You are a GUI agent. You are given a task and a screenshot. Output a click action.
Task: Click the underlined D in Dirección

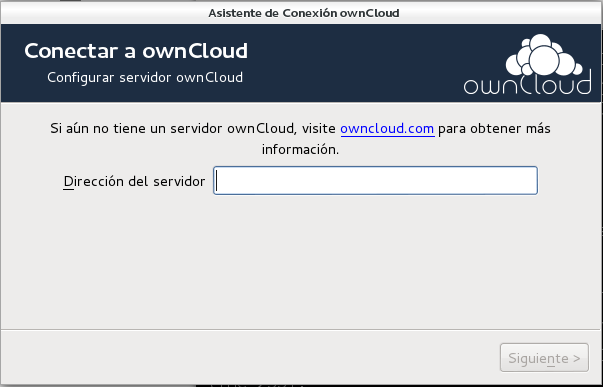pyautogui.click(x=68, y=181)
